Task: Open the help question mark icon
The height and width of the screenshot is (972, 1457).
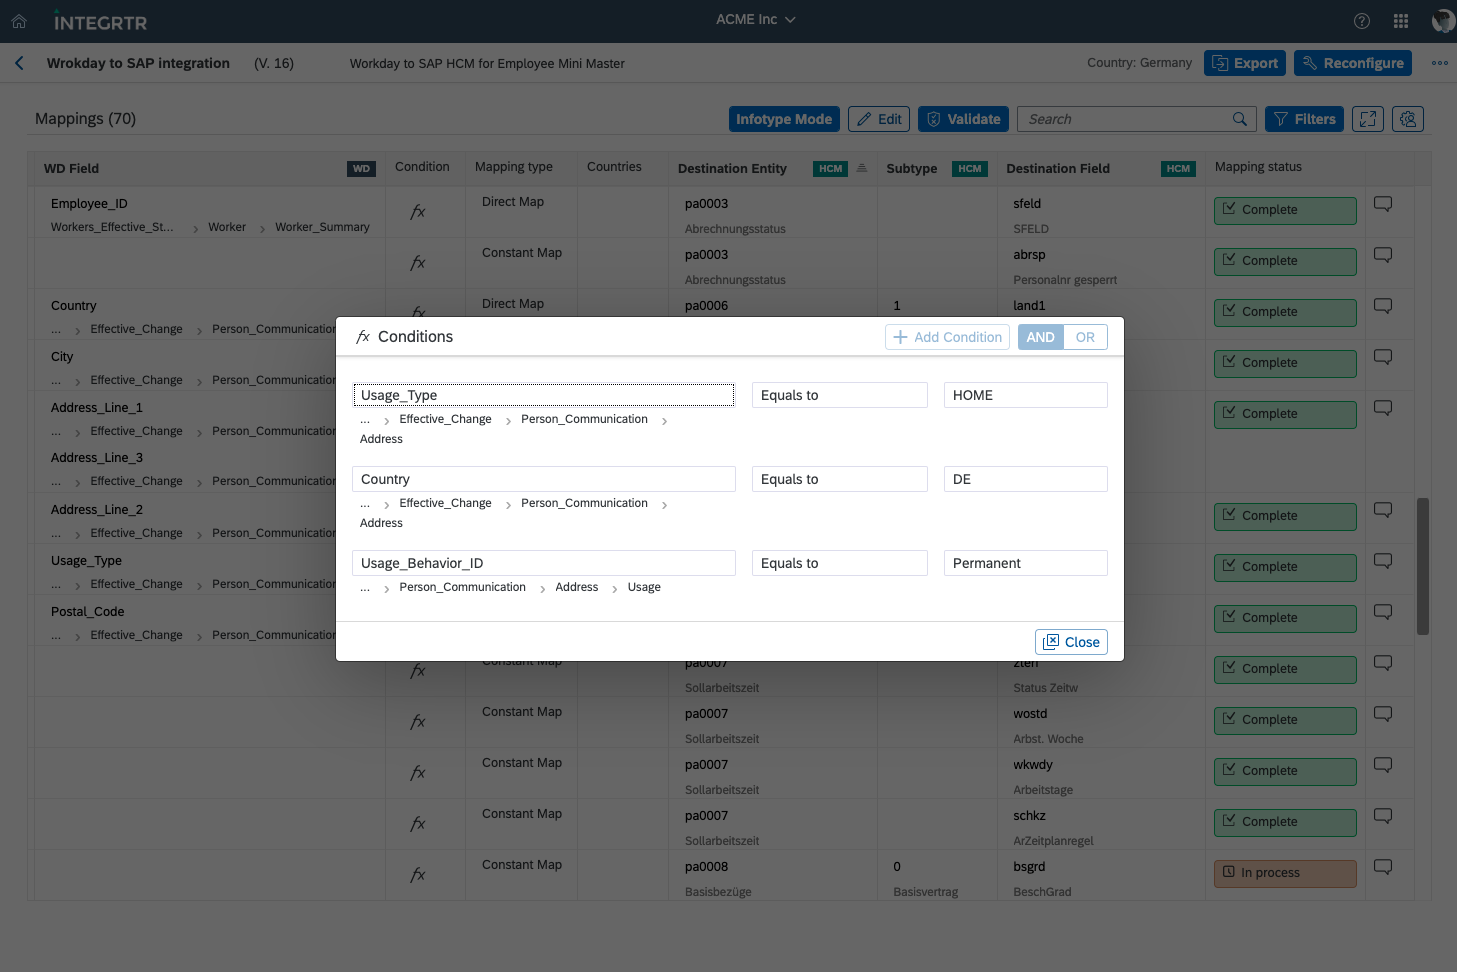Action: click(x=1361, y=20)
